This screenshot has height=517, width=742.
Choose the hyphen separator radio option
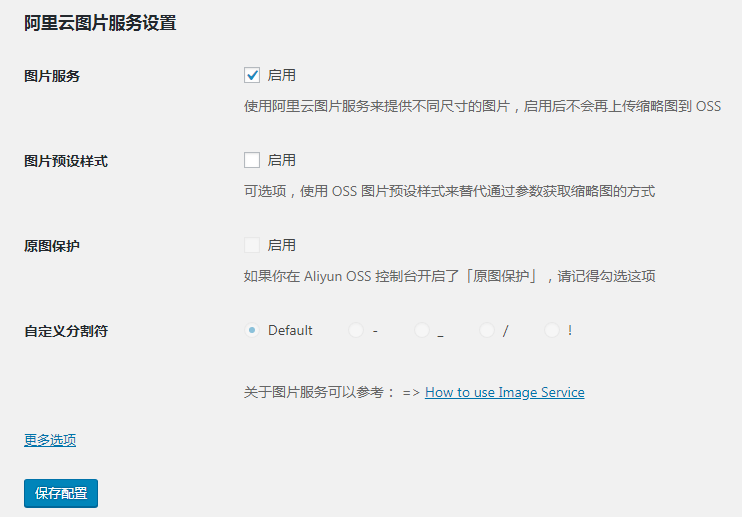(356, 330)
